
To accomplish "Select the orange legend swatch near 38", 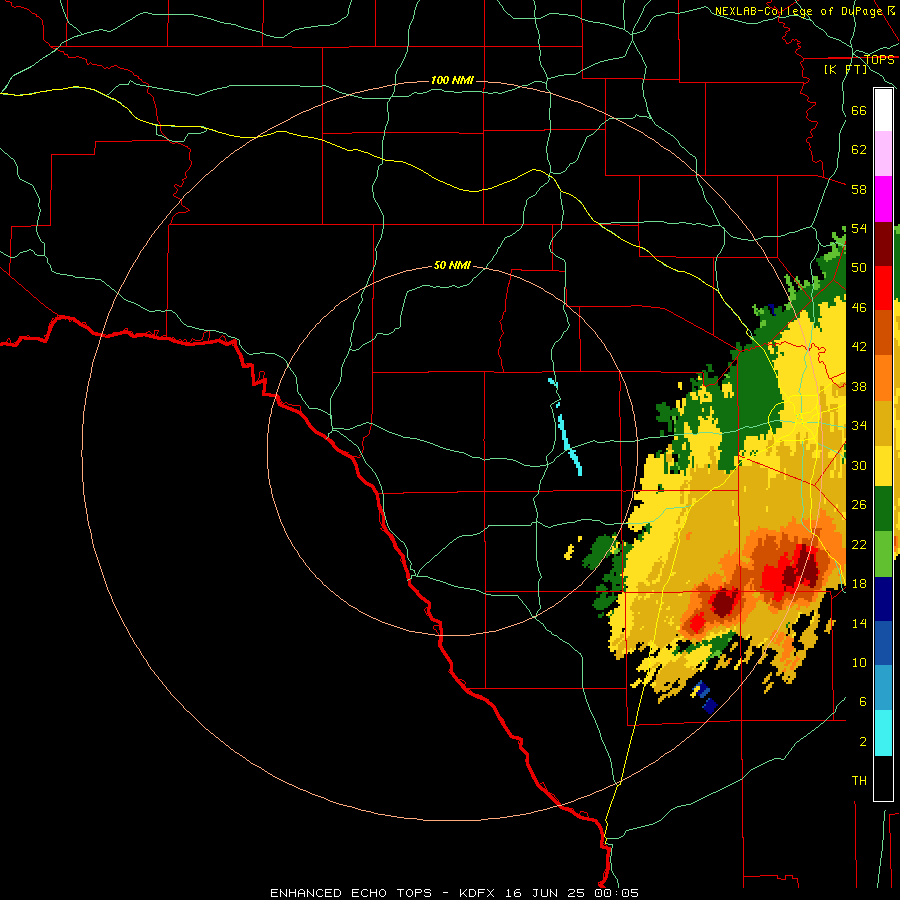I will [883, 378].
